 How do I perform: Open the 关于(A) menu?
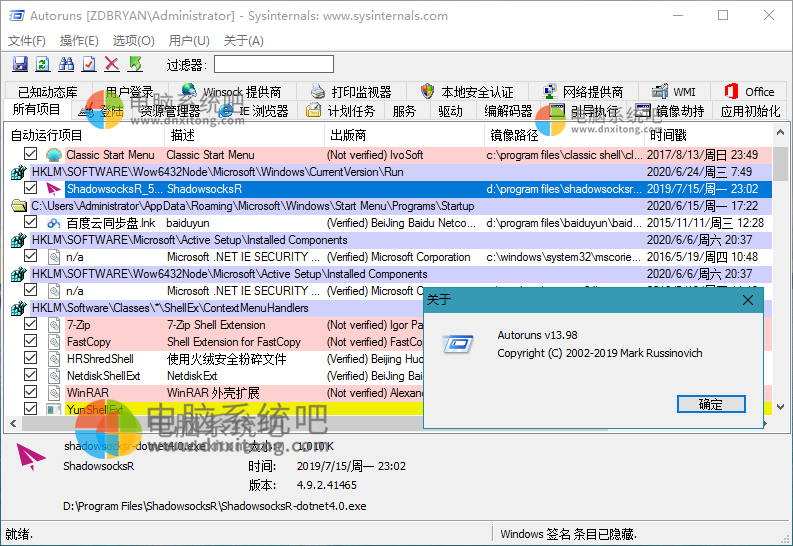point(243,40)
